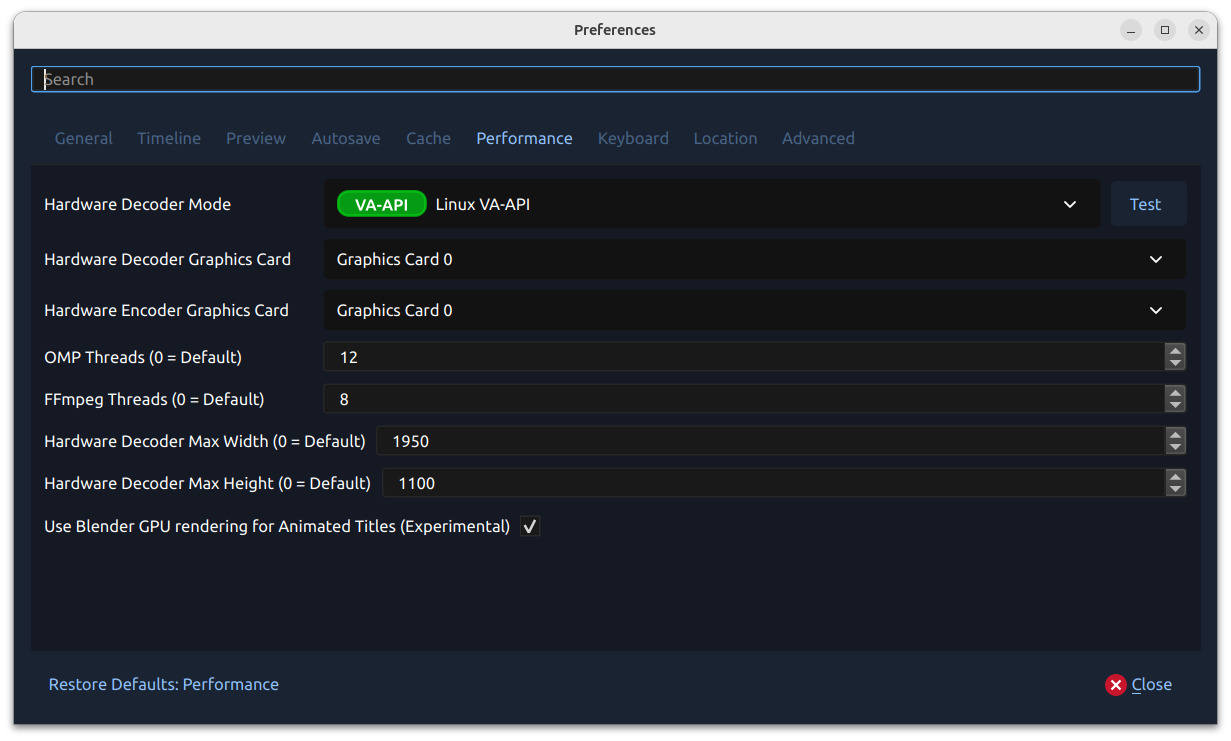Click the Use Blender GPU rendering label
The image size is (1231, 741).
tap(277, 526)
